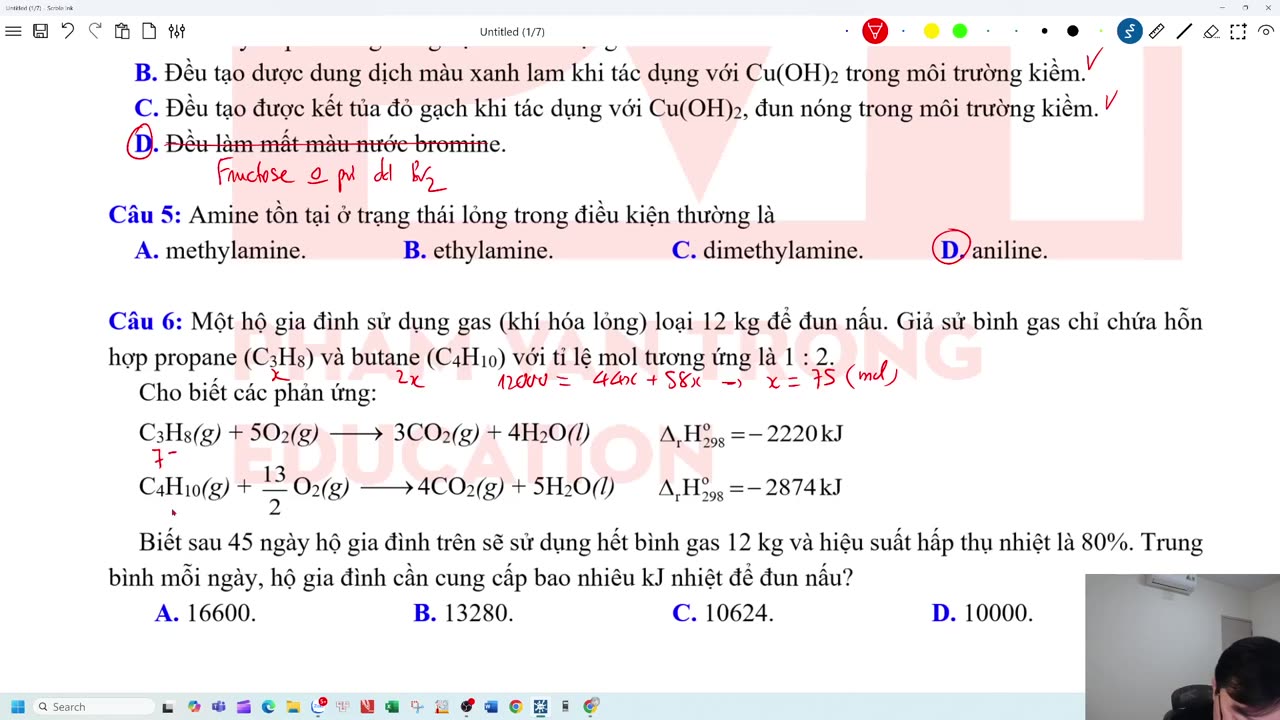Toggle the eye visibility icon

1267,31
